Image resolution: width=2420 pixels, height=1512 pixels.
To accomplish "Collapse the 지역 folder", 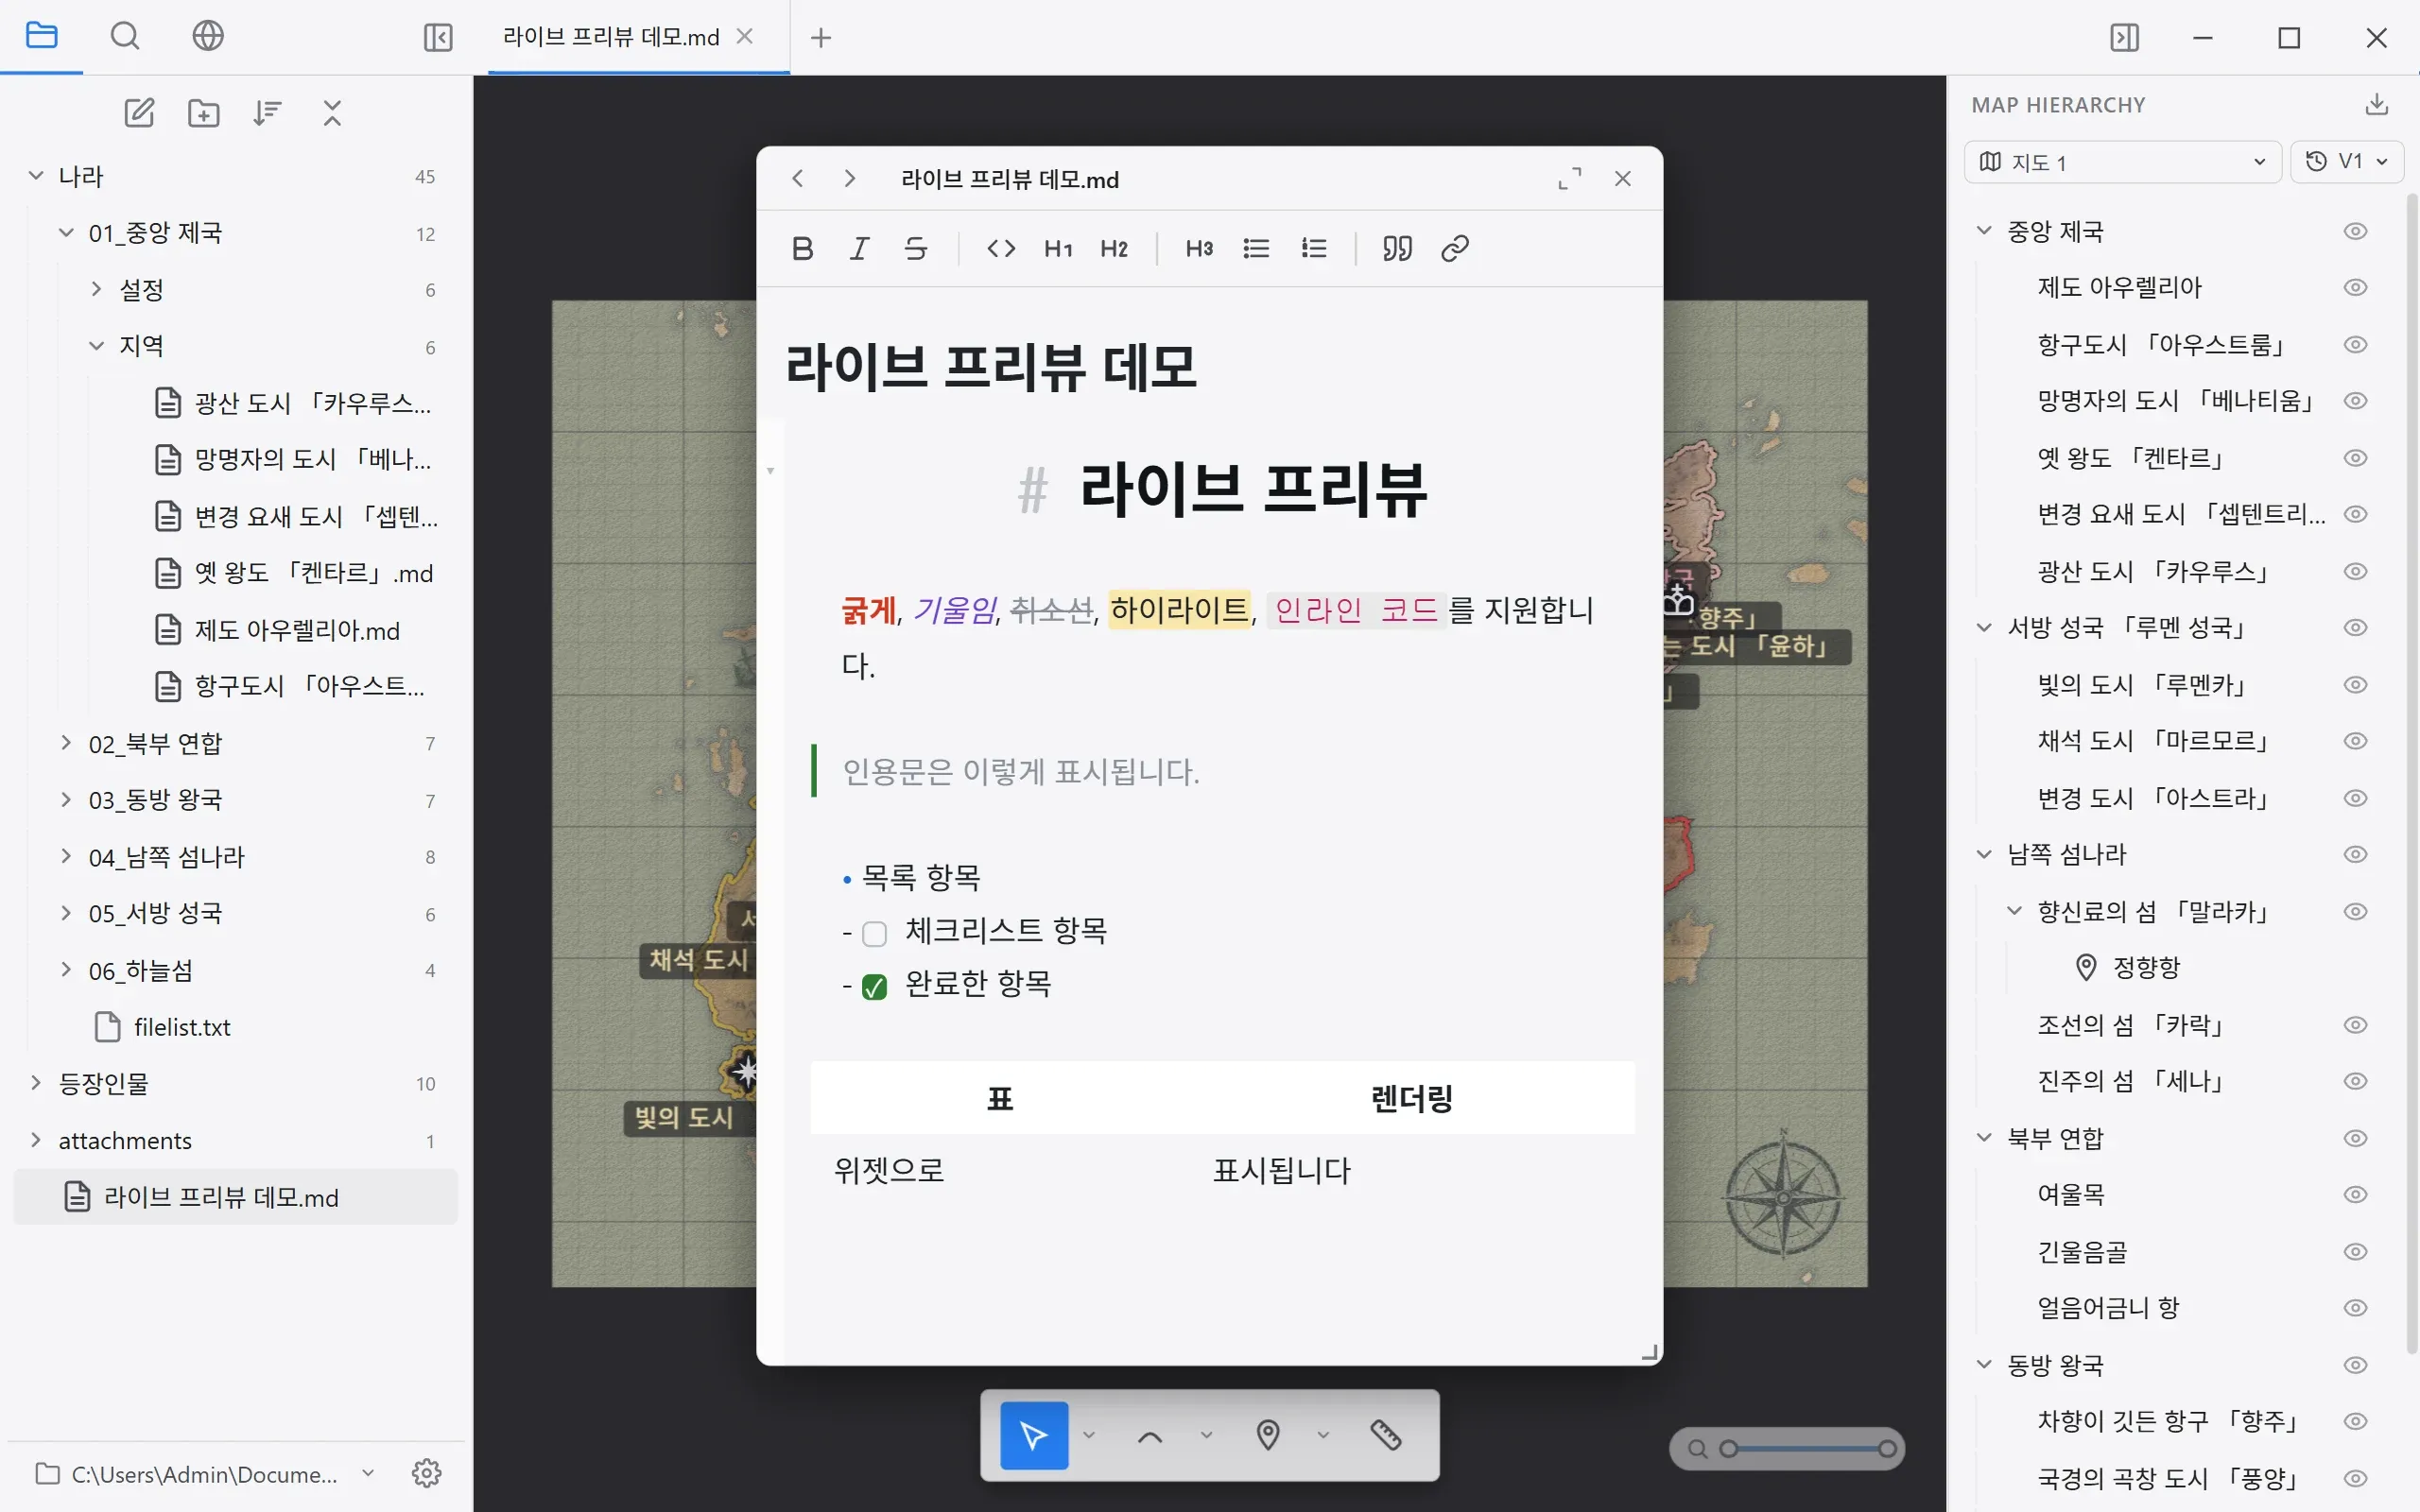I will tap(96, 346).
